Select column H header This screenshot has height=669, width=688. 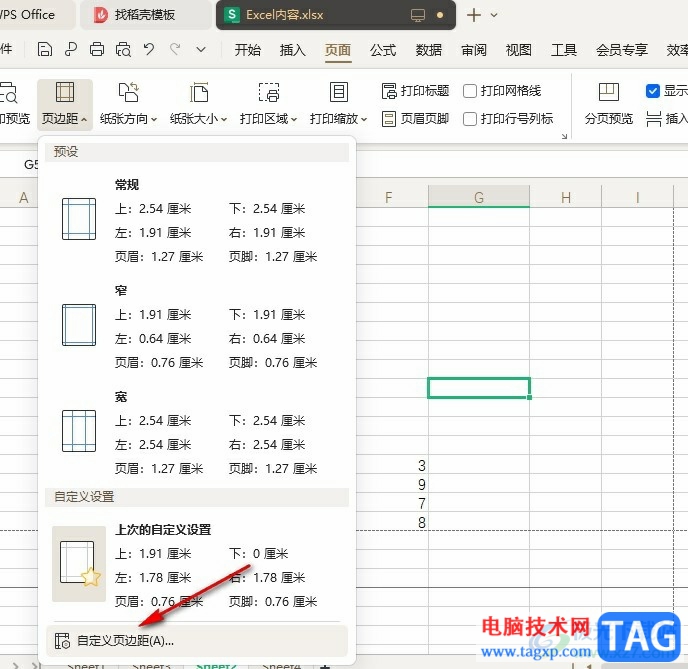coord(566,197)
